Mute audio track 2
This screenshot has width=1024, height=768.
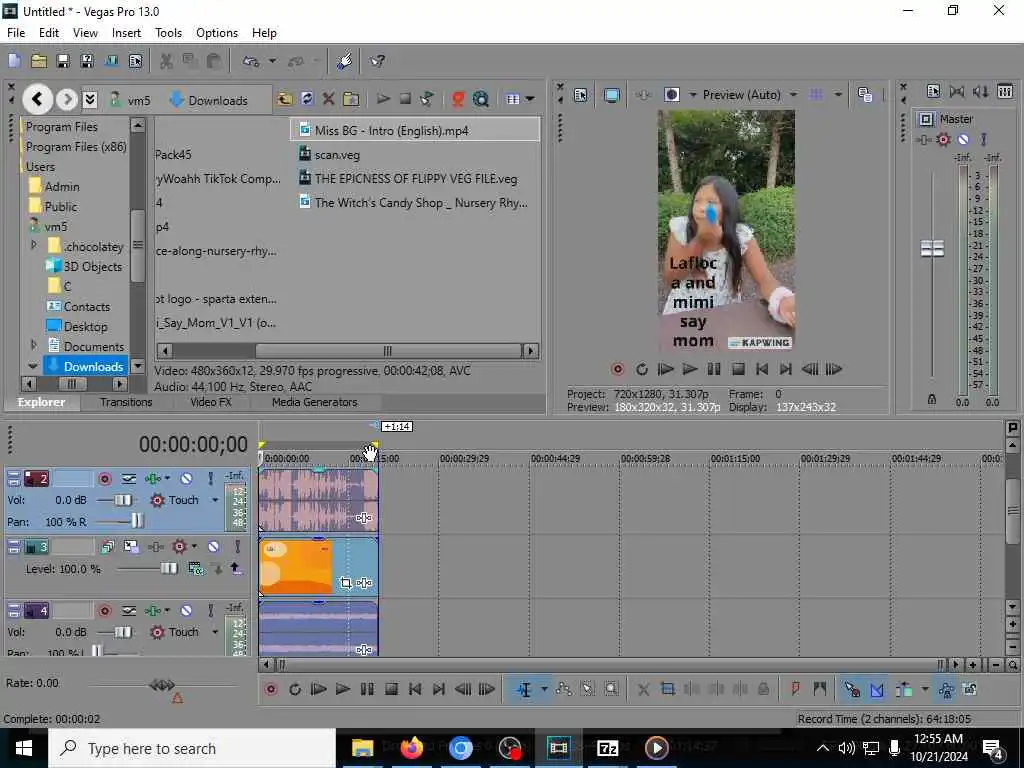(187, 479)
